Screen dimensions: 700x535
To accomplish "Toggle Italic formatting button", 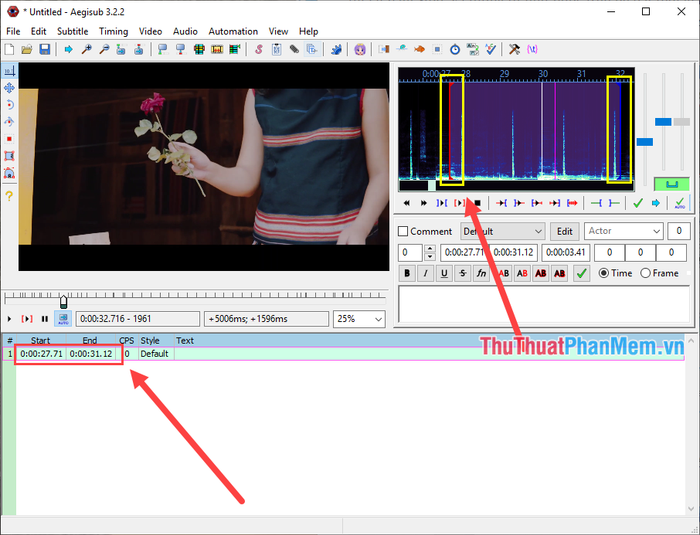I will (x=425, y=273).
